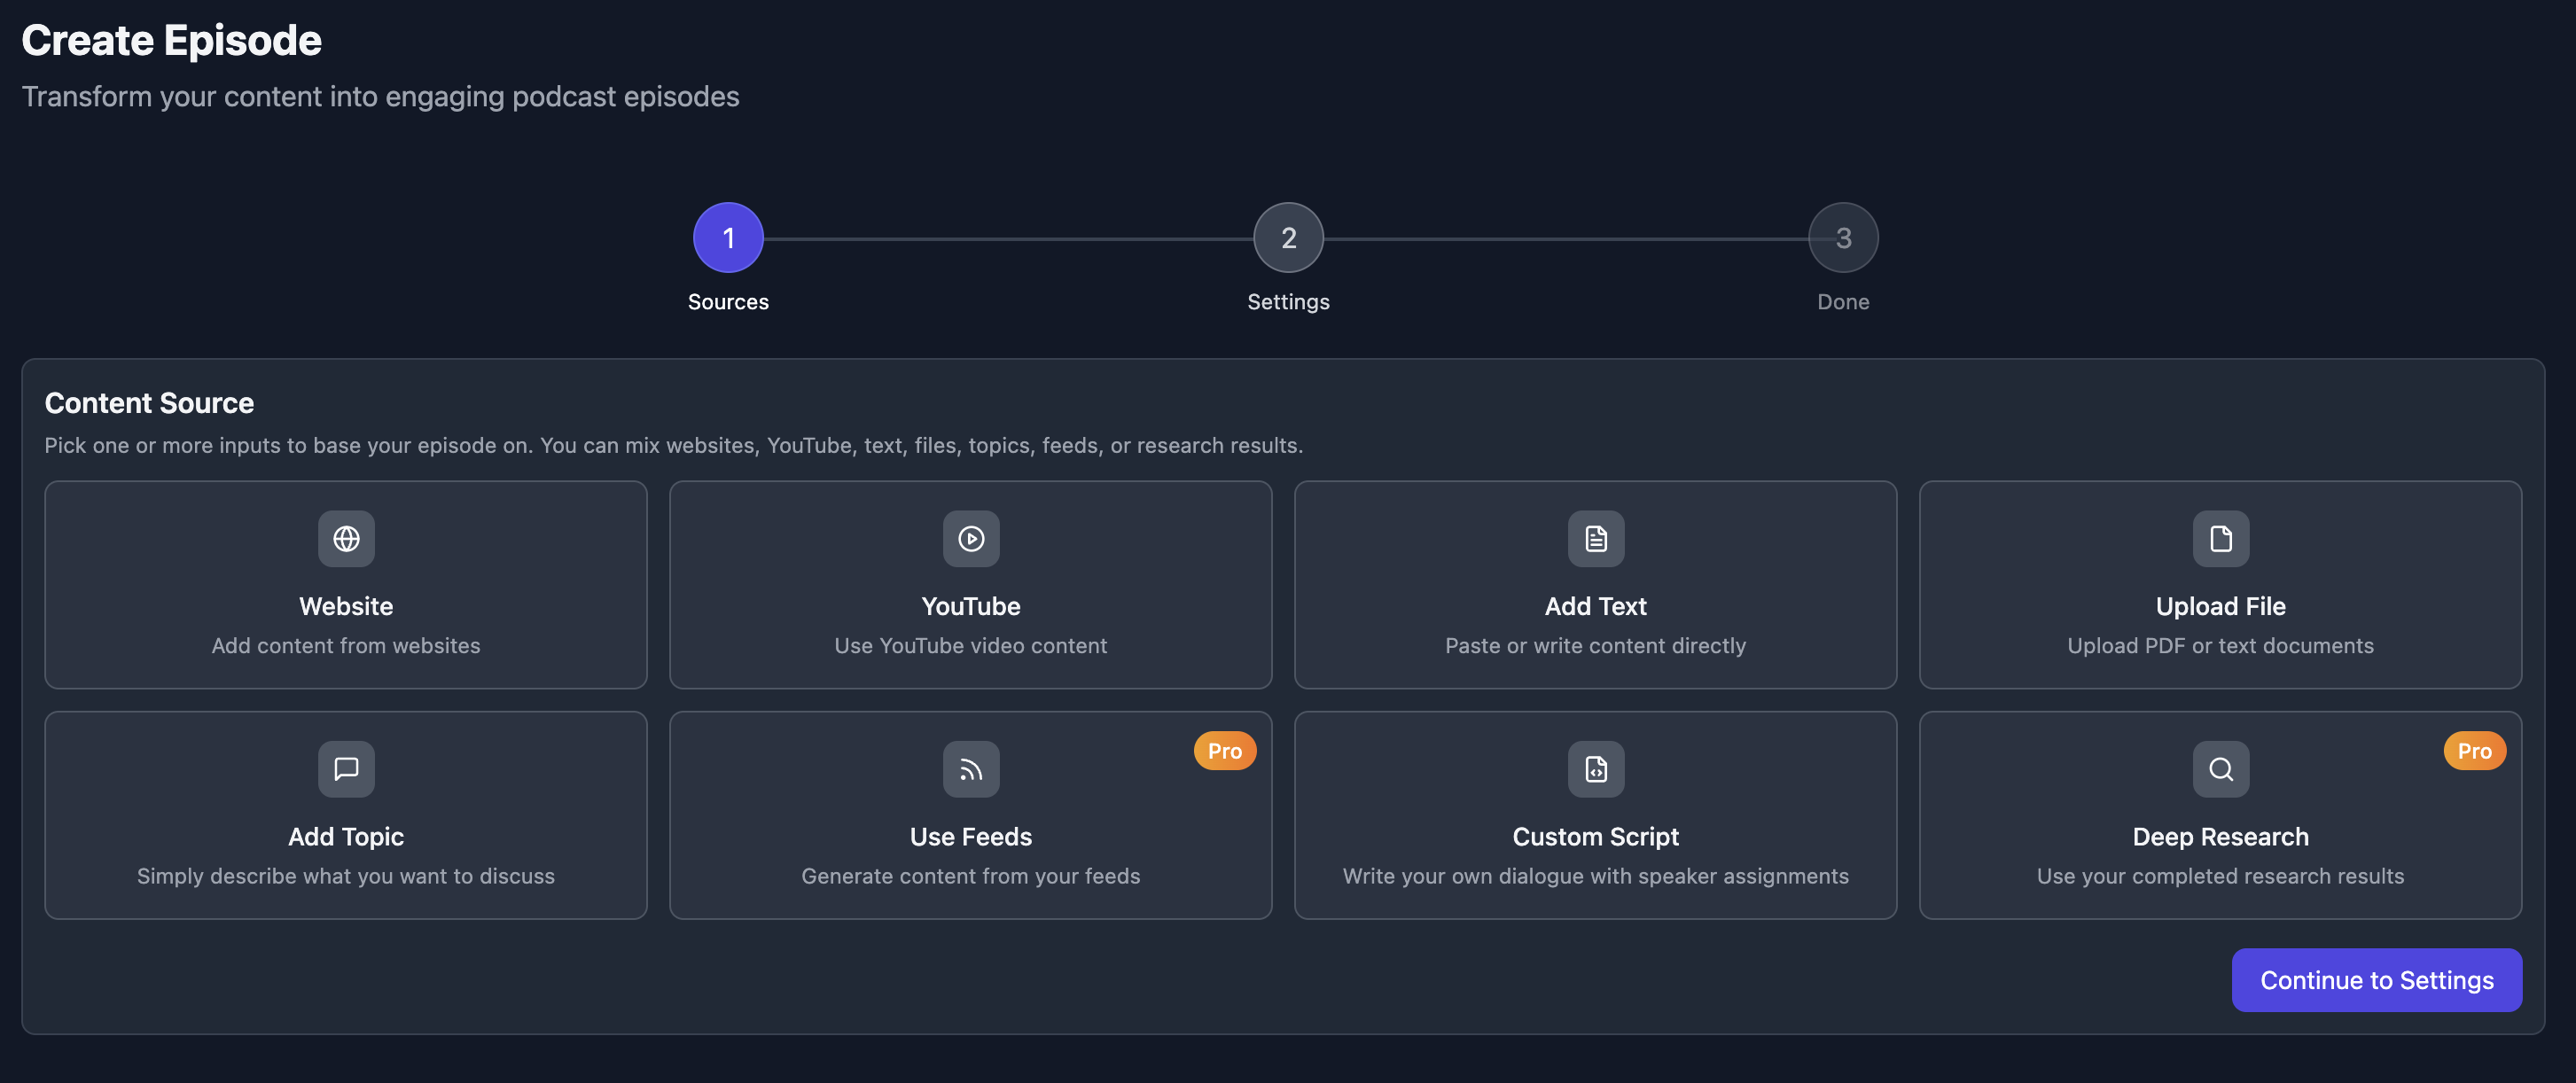Click the Custom Script audio document icon
This screenshot has height=1083, width=2576.
[x=1595, y=768]
